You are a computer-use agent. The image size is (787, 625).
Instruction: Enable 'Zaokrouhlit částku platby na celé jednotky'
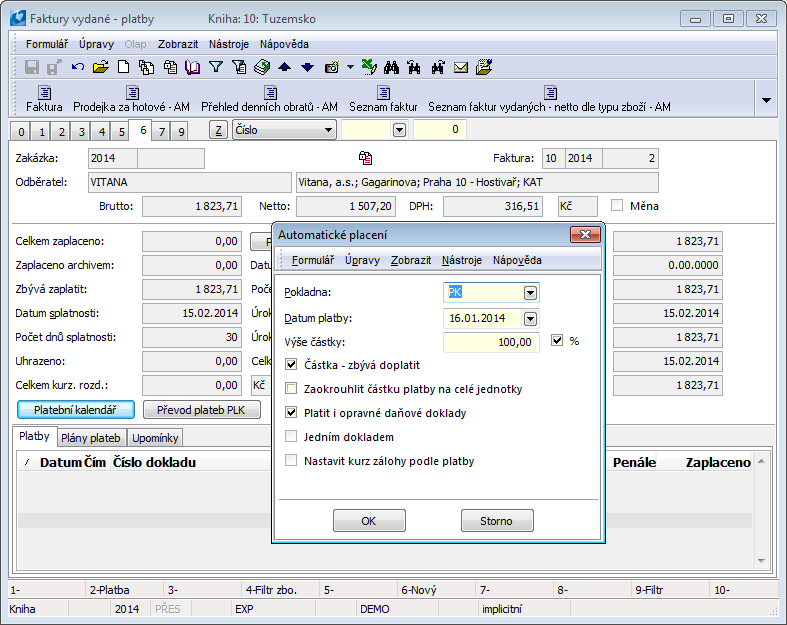[x=292, y=389]
